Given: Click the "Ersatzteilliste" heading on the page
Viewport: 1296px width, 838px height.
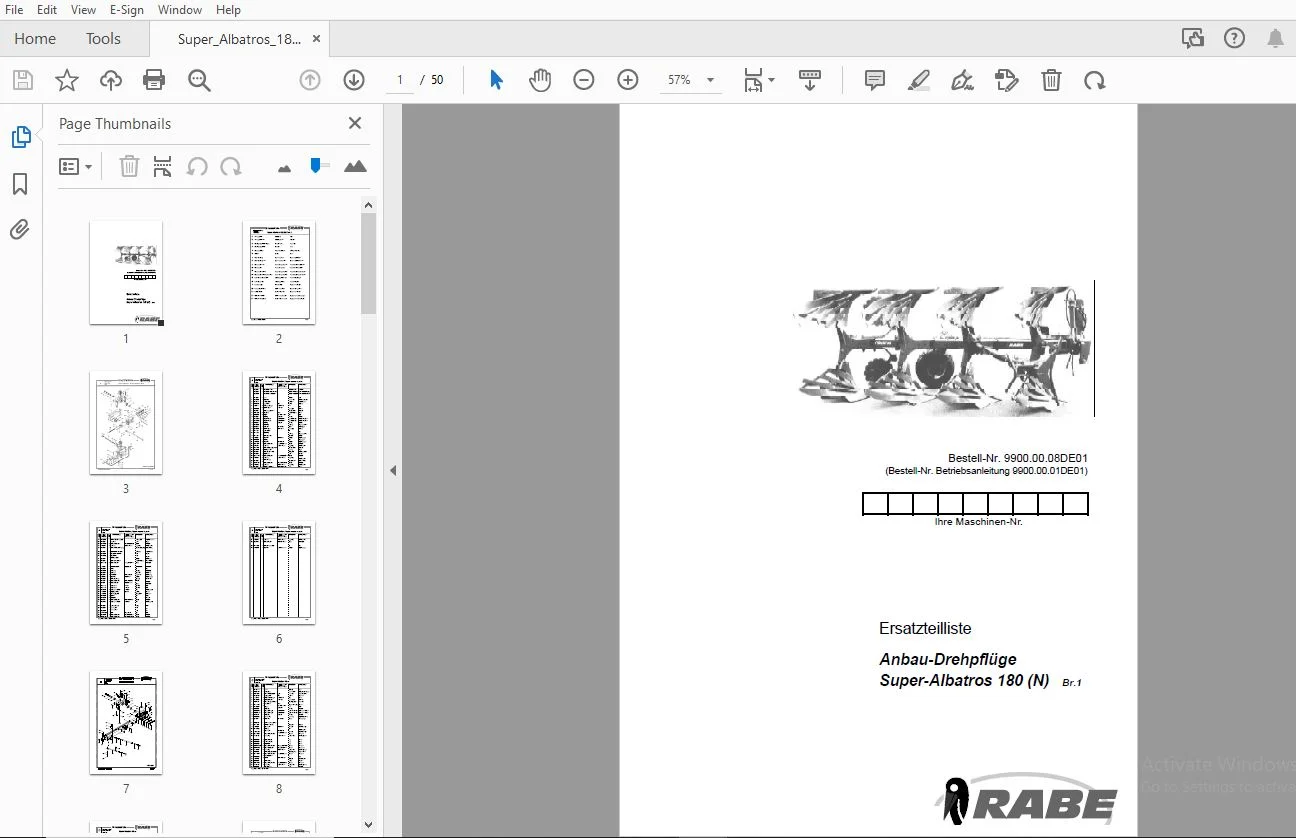Looking at the screenshot, I should [x=925, y=629].
